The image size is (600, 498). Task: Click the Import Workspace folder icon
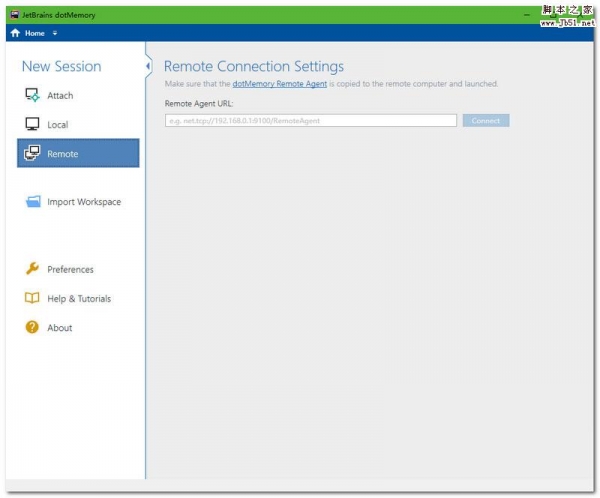33,201
